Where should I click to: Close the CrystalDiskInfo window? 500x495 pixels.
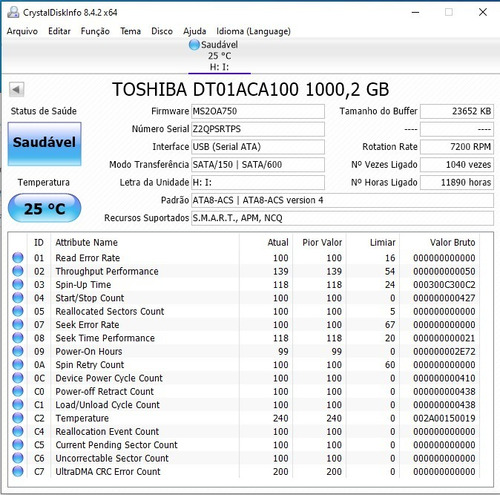pyautogui.click(x=483, y=12)
